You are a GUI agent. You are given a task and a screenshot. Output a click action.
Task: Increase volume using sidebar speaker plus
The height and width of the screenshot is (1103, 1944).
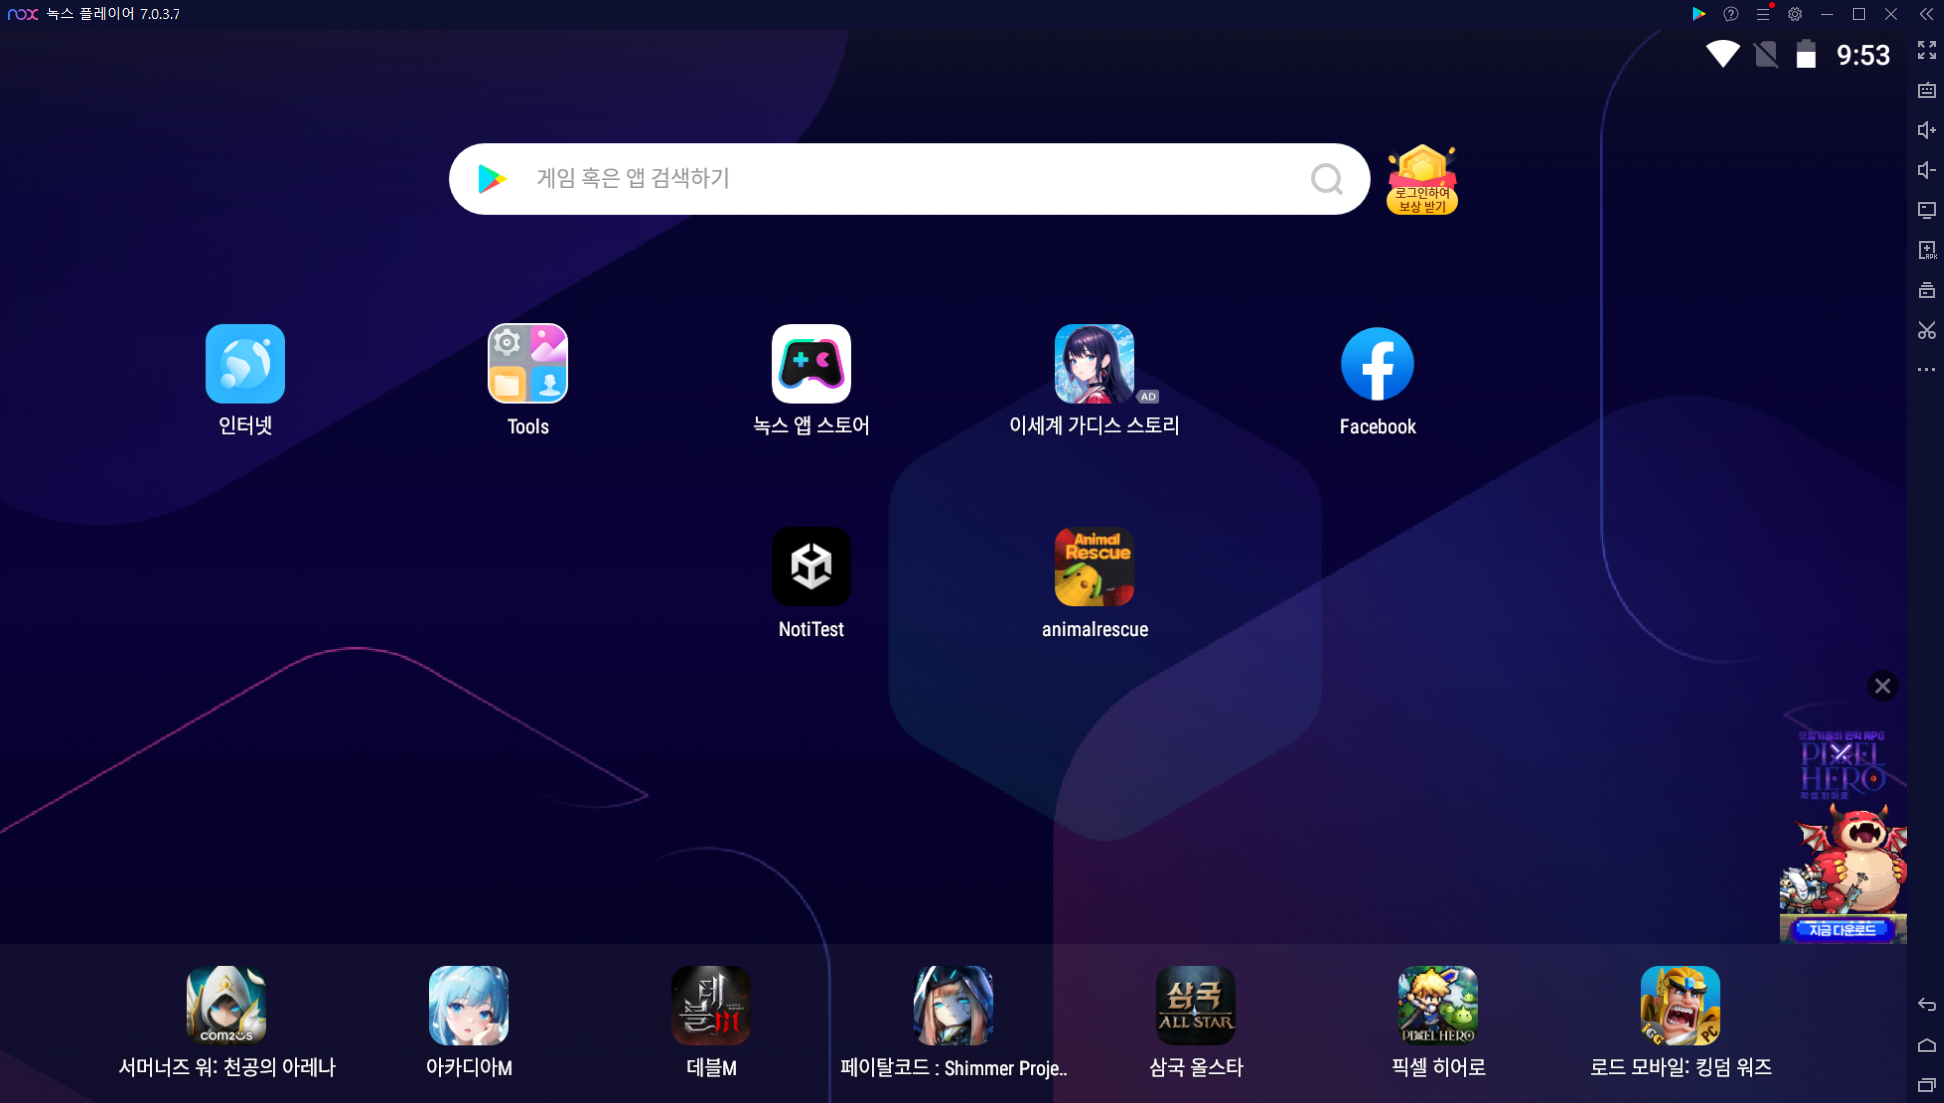pos(1926,130)
